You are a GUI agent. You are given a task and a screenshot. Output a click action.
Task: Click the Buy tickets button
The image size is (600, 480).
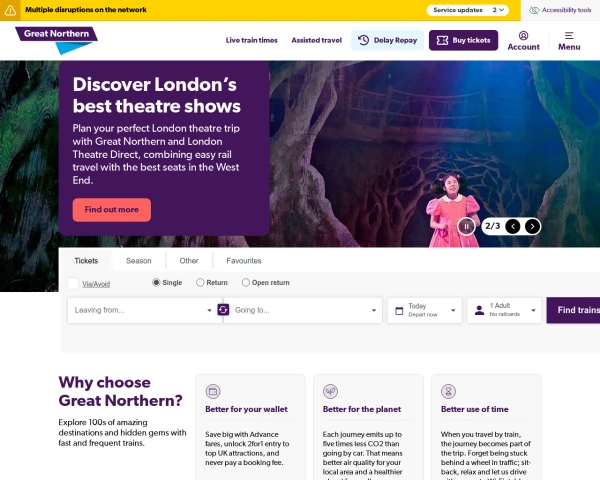463,40
